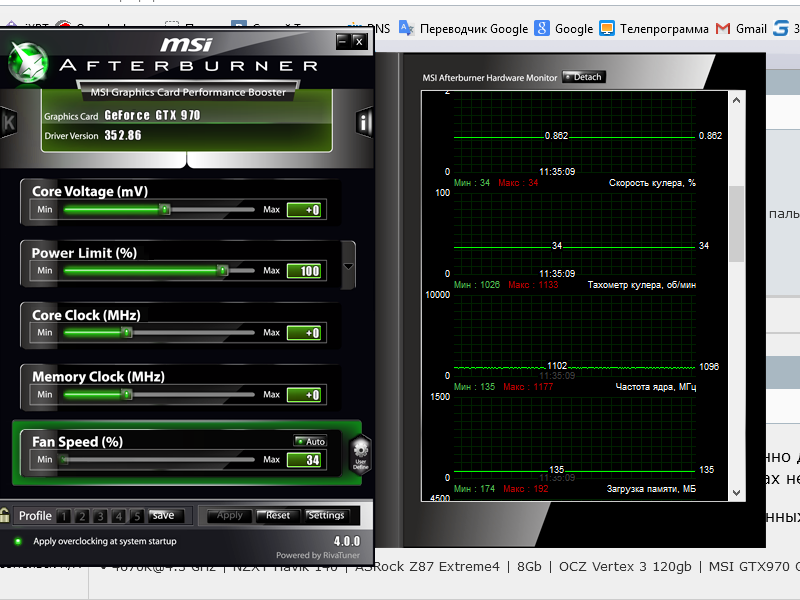Click the Core Voltage +0 value field
This screenshot has width=800, height=600.
tap(304, 210)
